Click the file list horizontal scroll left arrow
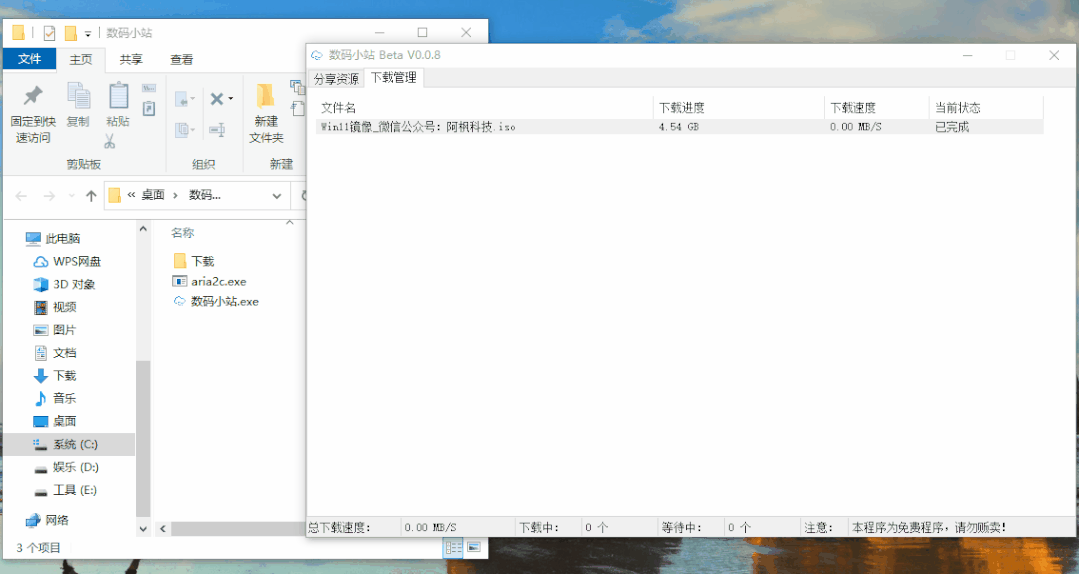Screen dimensions: 1079x574 163,529
